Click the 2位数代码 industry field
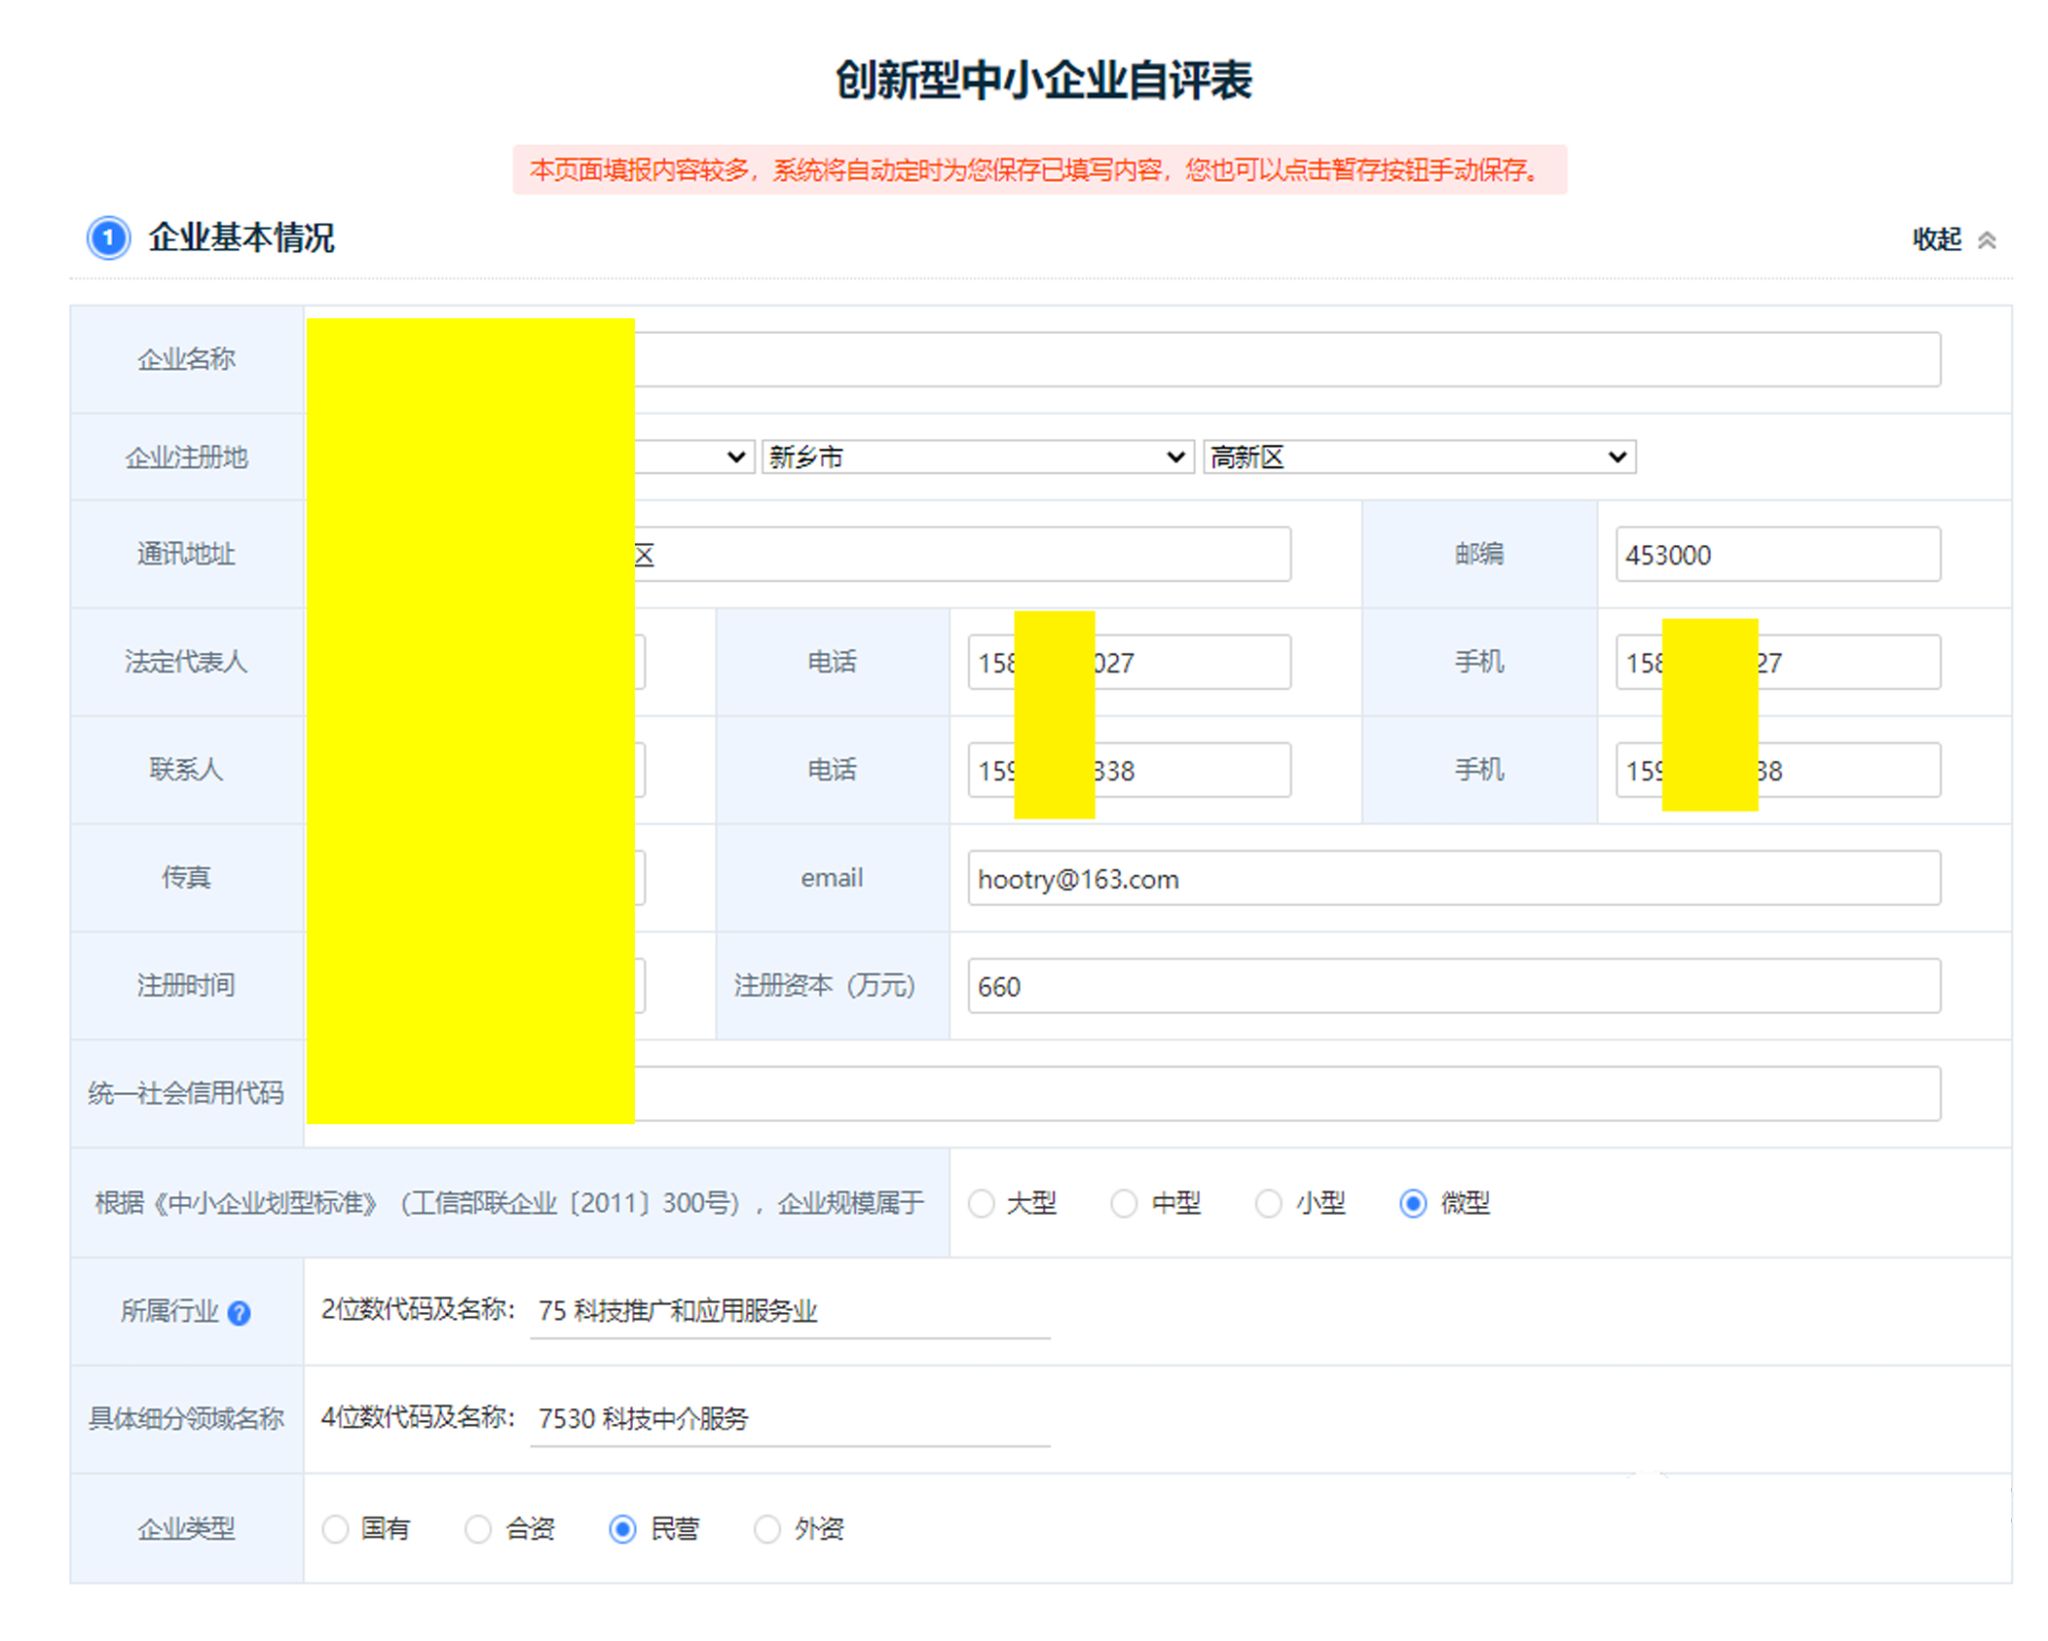 point(789,1311)
